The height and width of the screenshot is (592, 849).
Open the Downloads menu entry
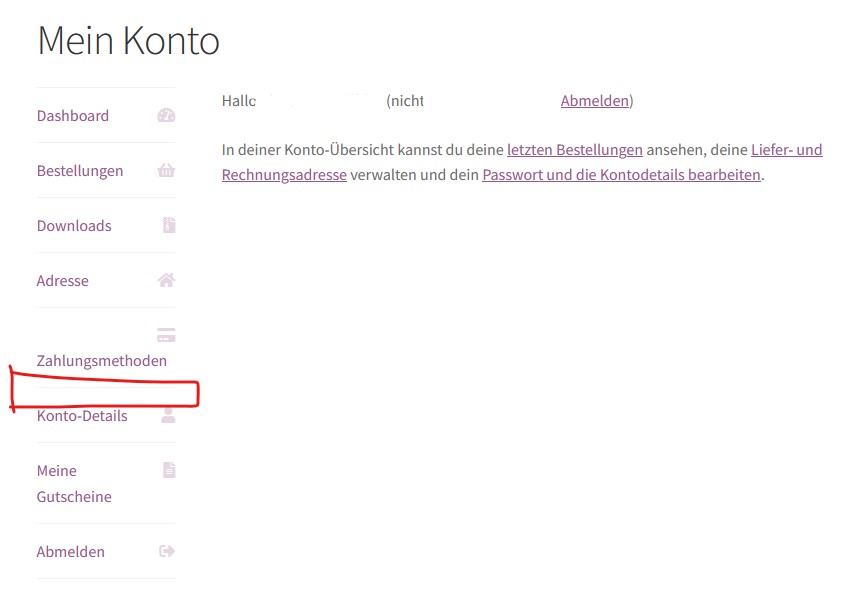pos(74,226)
